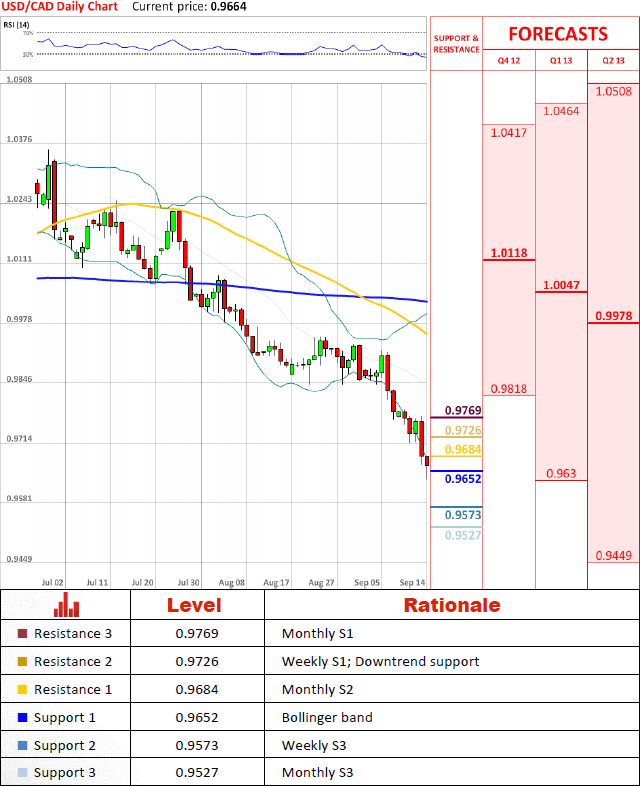Open the Q2 13 forecast column header
The width and height of the screenshot is (640, 786).
click(x=613, y=61)
